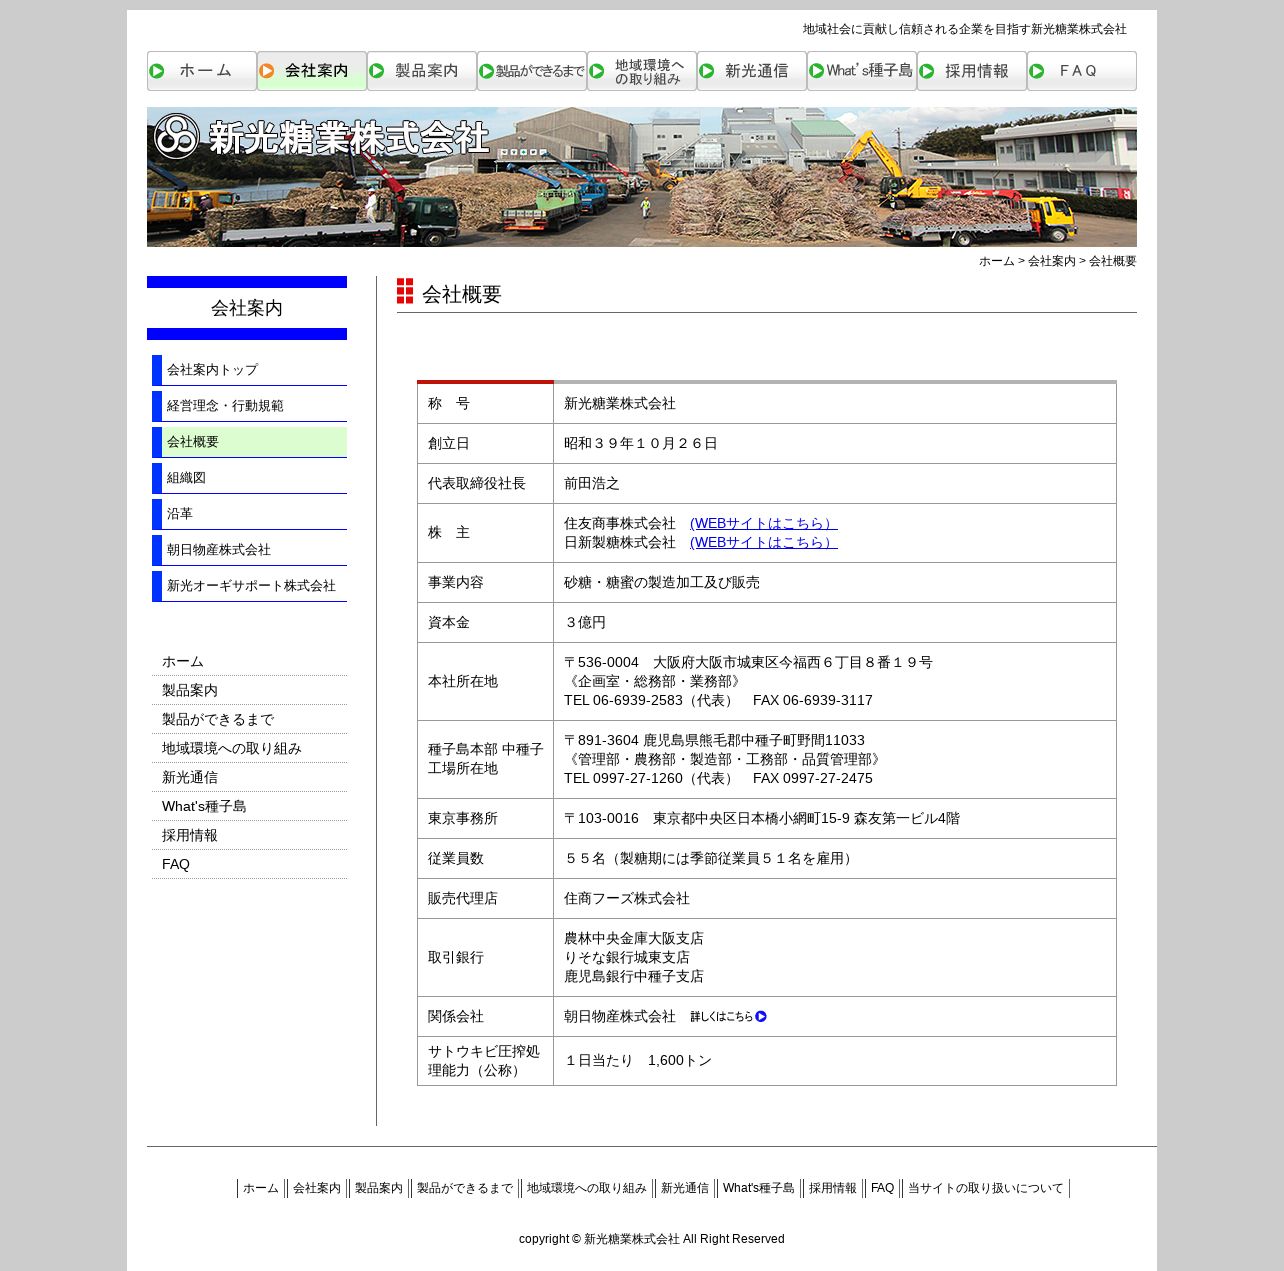The height and width of the screenshot is (1271, 1284).
Task: Click footer link 当サイトの取り扱いについて
Action: [986, 1189]
